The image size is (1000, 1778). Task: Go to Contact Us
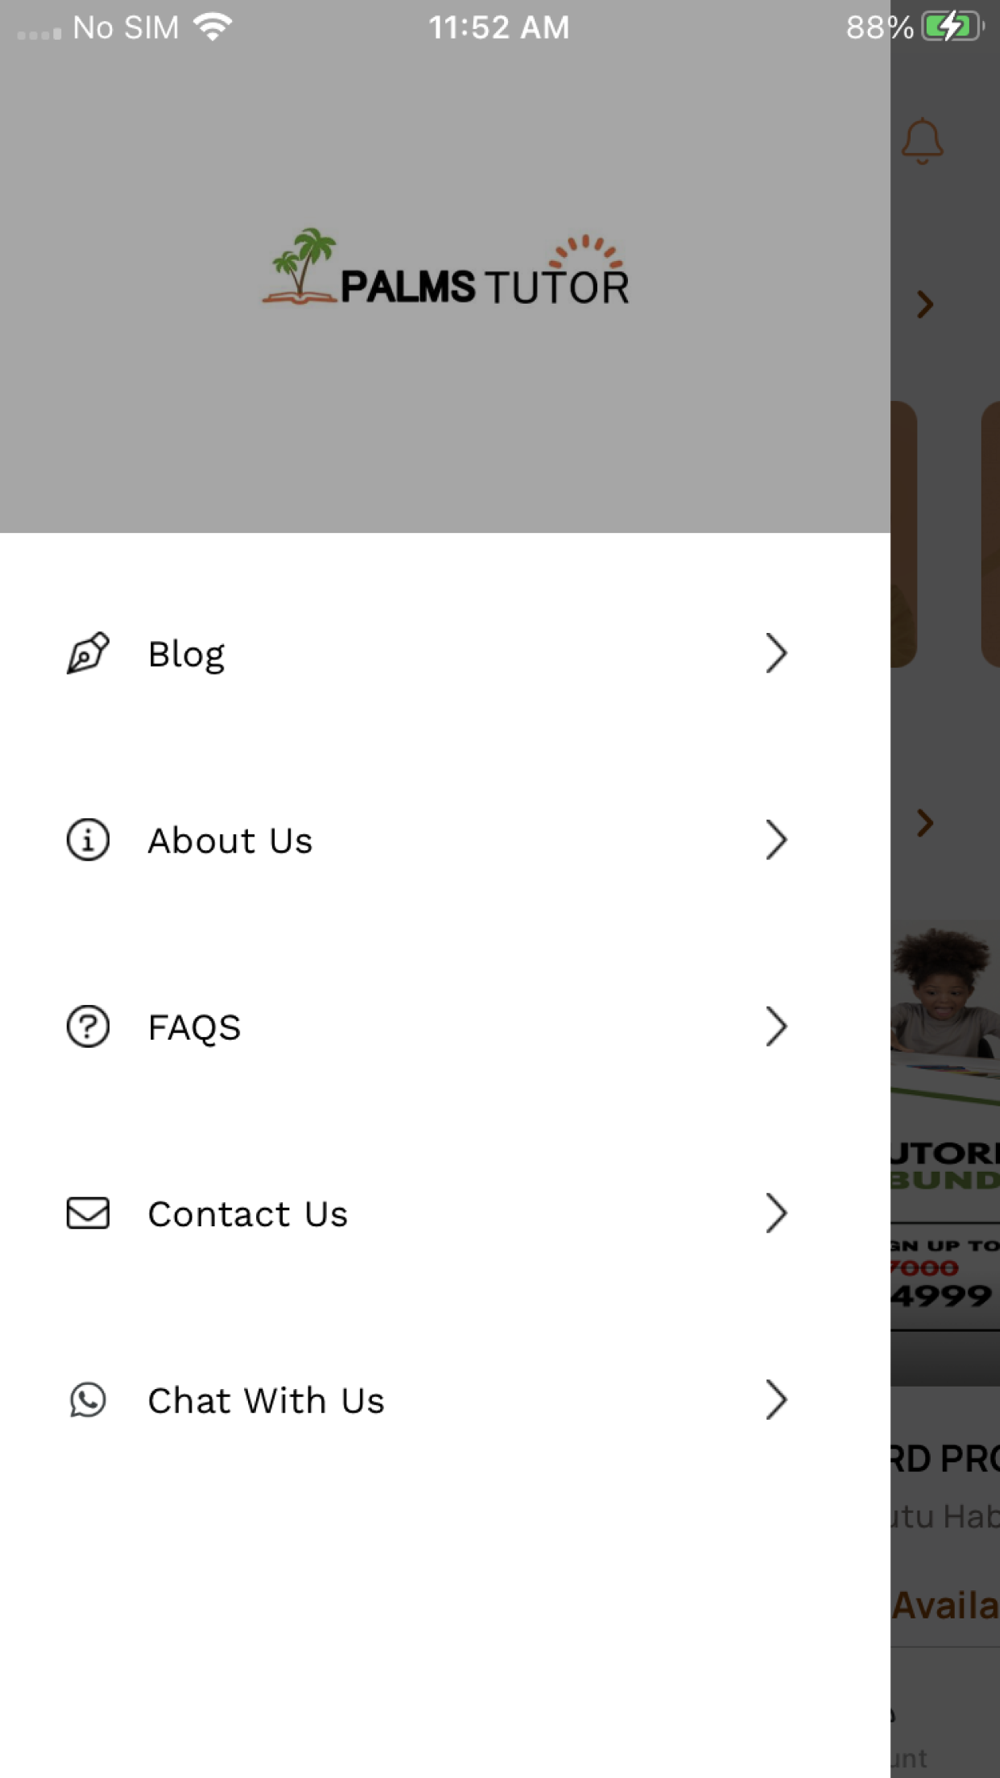tap(445, 1213)
